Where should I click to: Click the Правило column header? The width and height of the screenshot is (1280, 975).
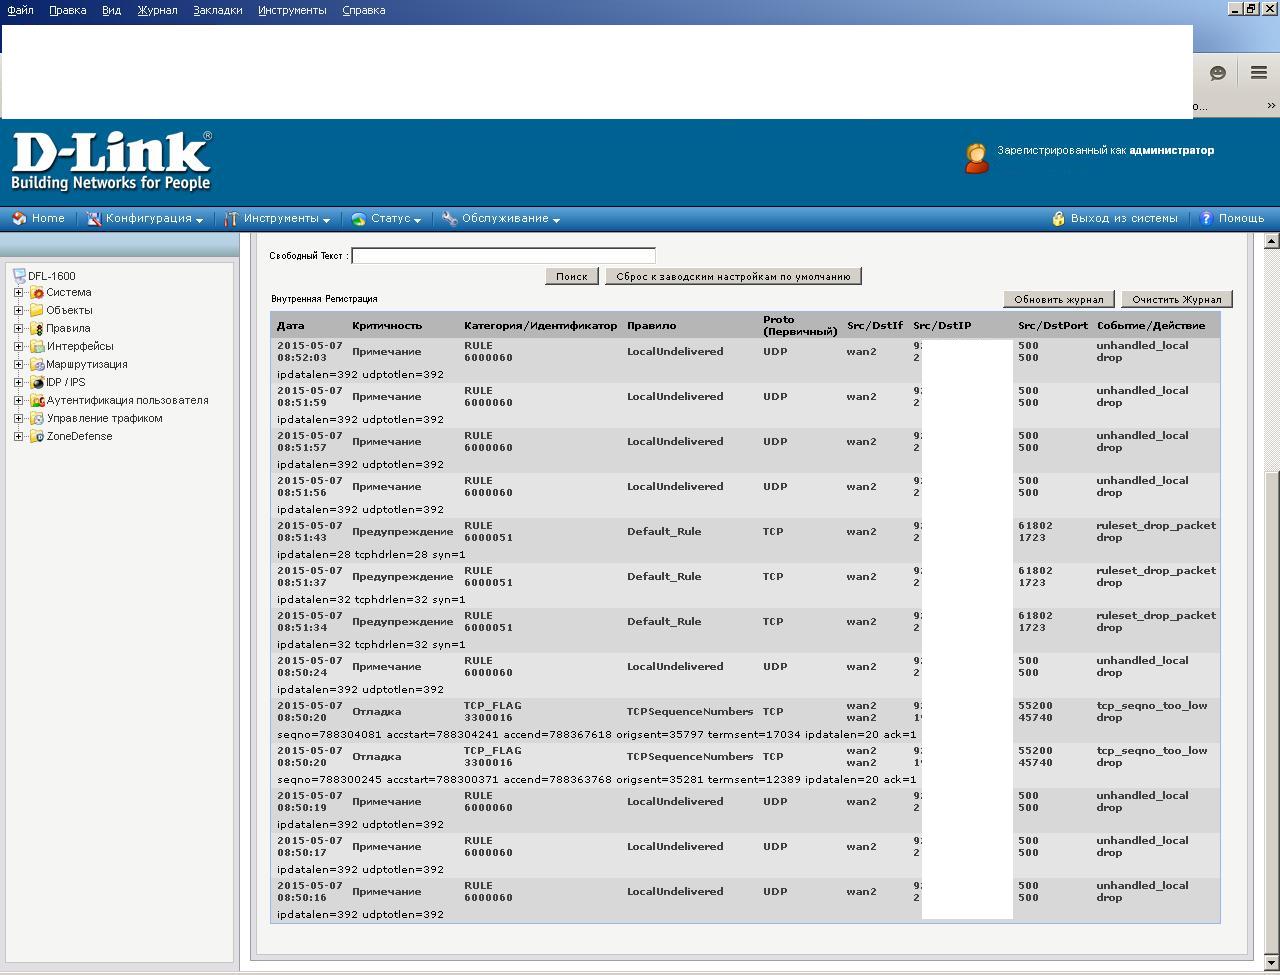tap(652, 326)
